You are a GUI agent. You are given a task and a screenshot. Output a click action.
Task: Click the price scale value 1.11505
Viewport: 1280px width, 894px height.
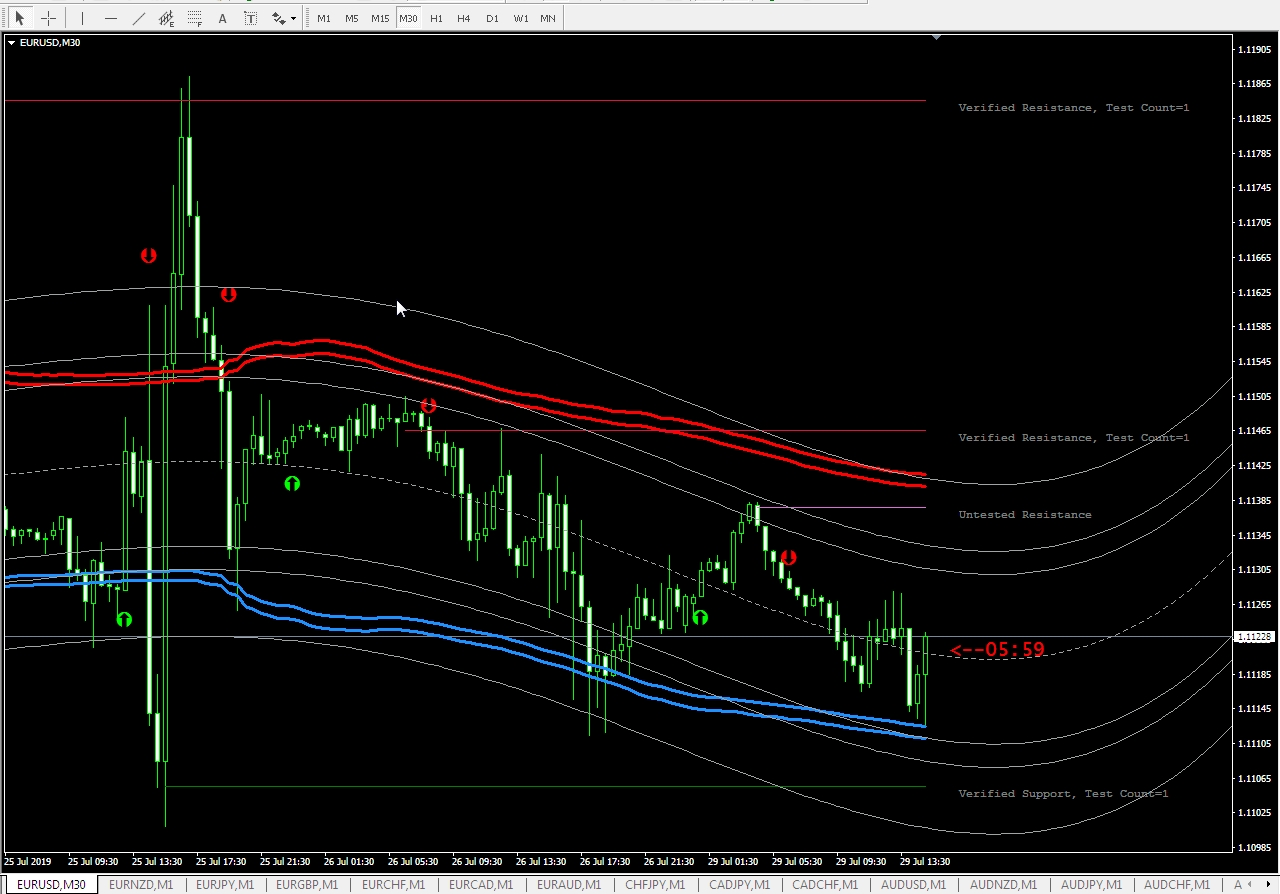pos(1255,396)
